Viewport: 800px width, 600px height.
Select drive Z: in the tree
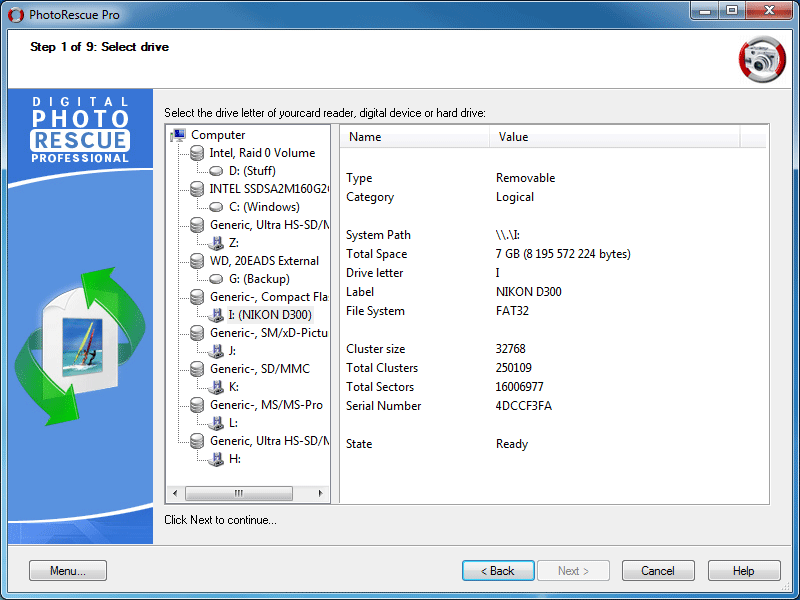coord(234,243)
